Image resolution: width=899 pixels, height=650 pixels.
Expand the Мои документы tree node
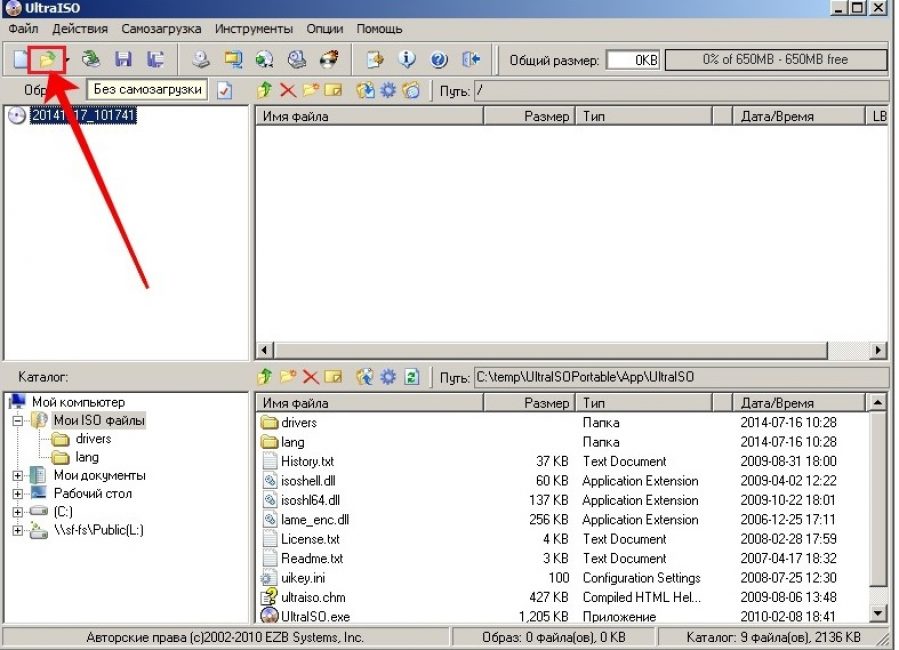(18, 476)
